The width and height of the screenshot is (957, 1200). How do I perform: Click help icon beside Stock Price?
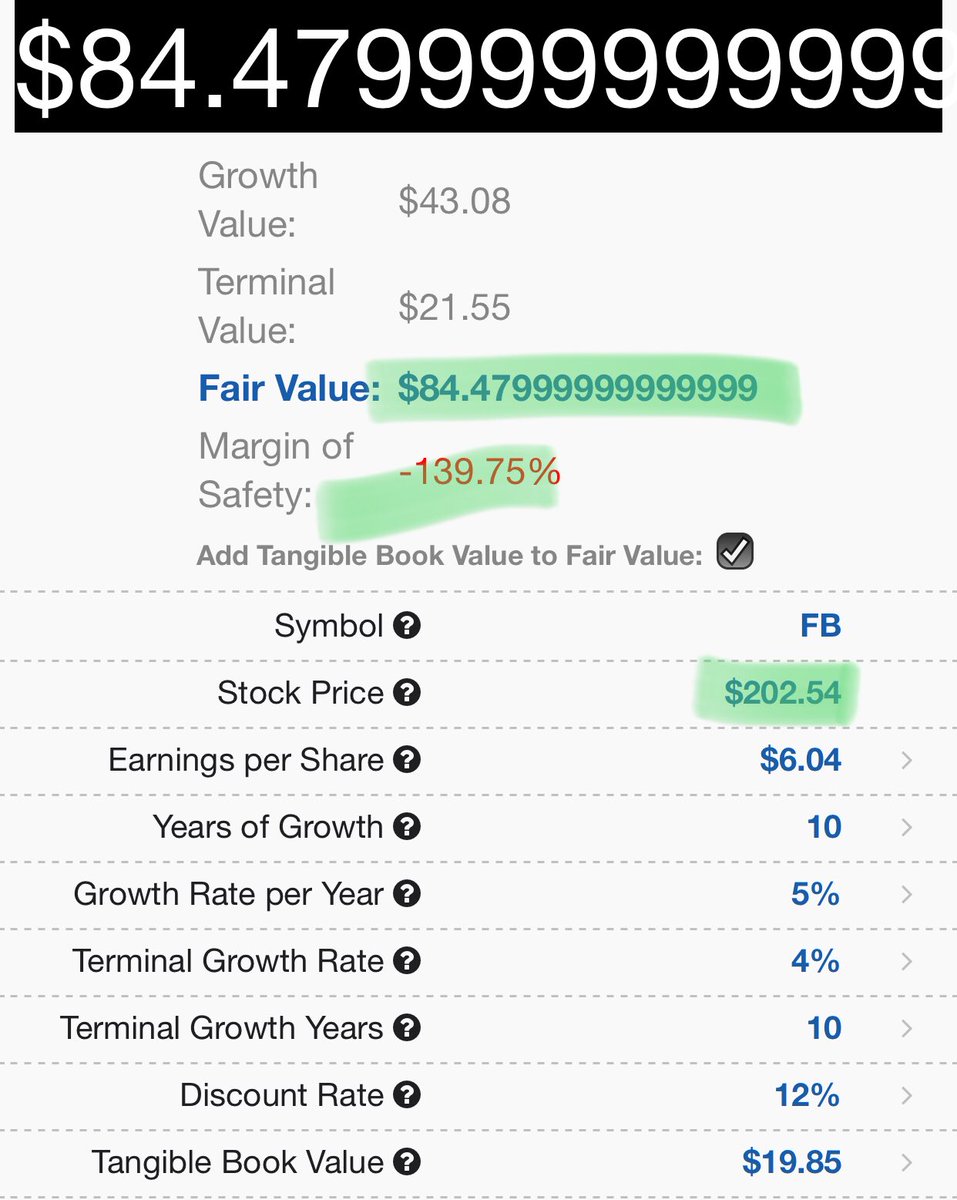pos(406,693)
